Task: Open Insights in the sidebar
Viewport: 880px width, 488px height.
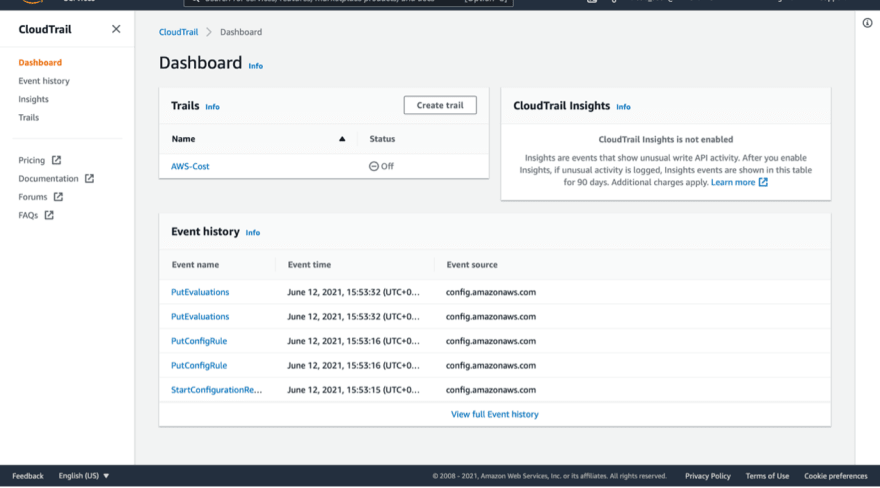Action: (33, 99)
